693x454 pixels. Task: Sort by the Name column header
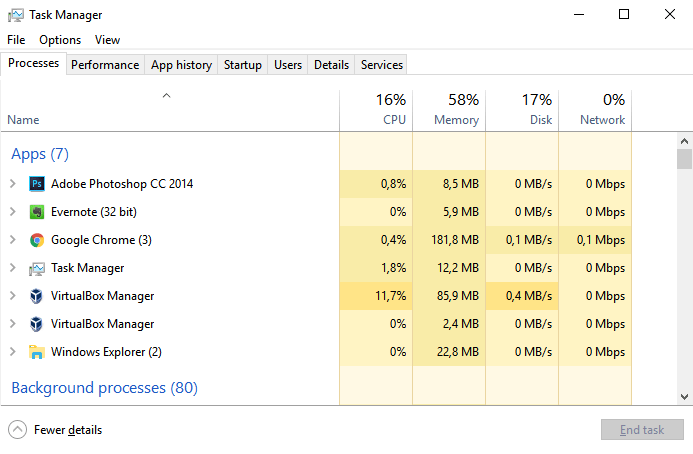[170, 111]
